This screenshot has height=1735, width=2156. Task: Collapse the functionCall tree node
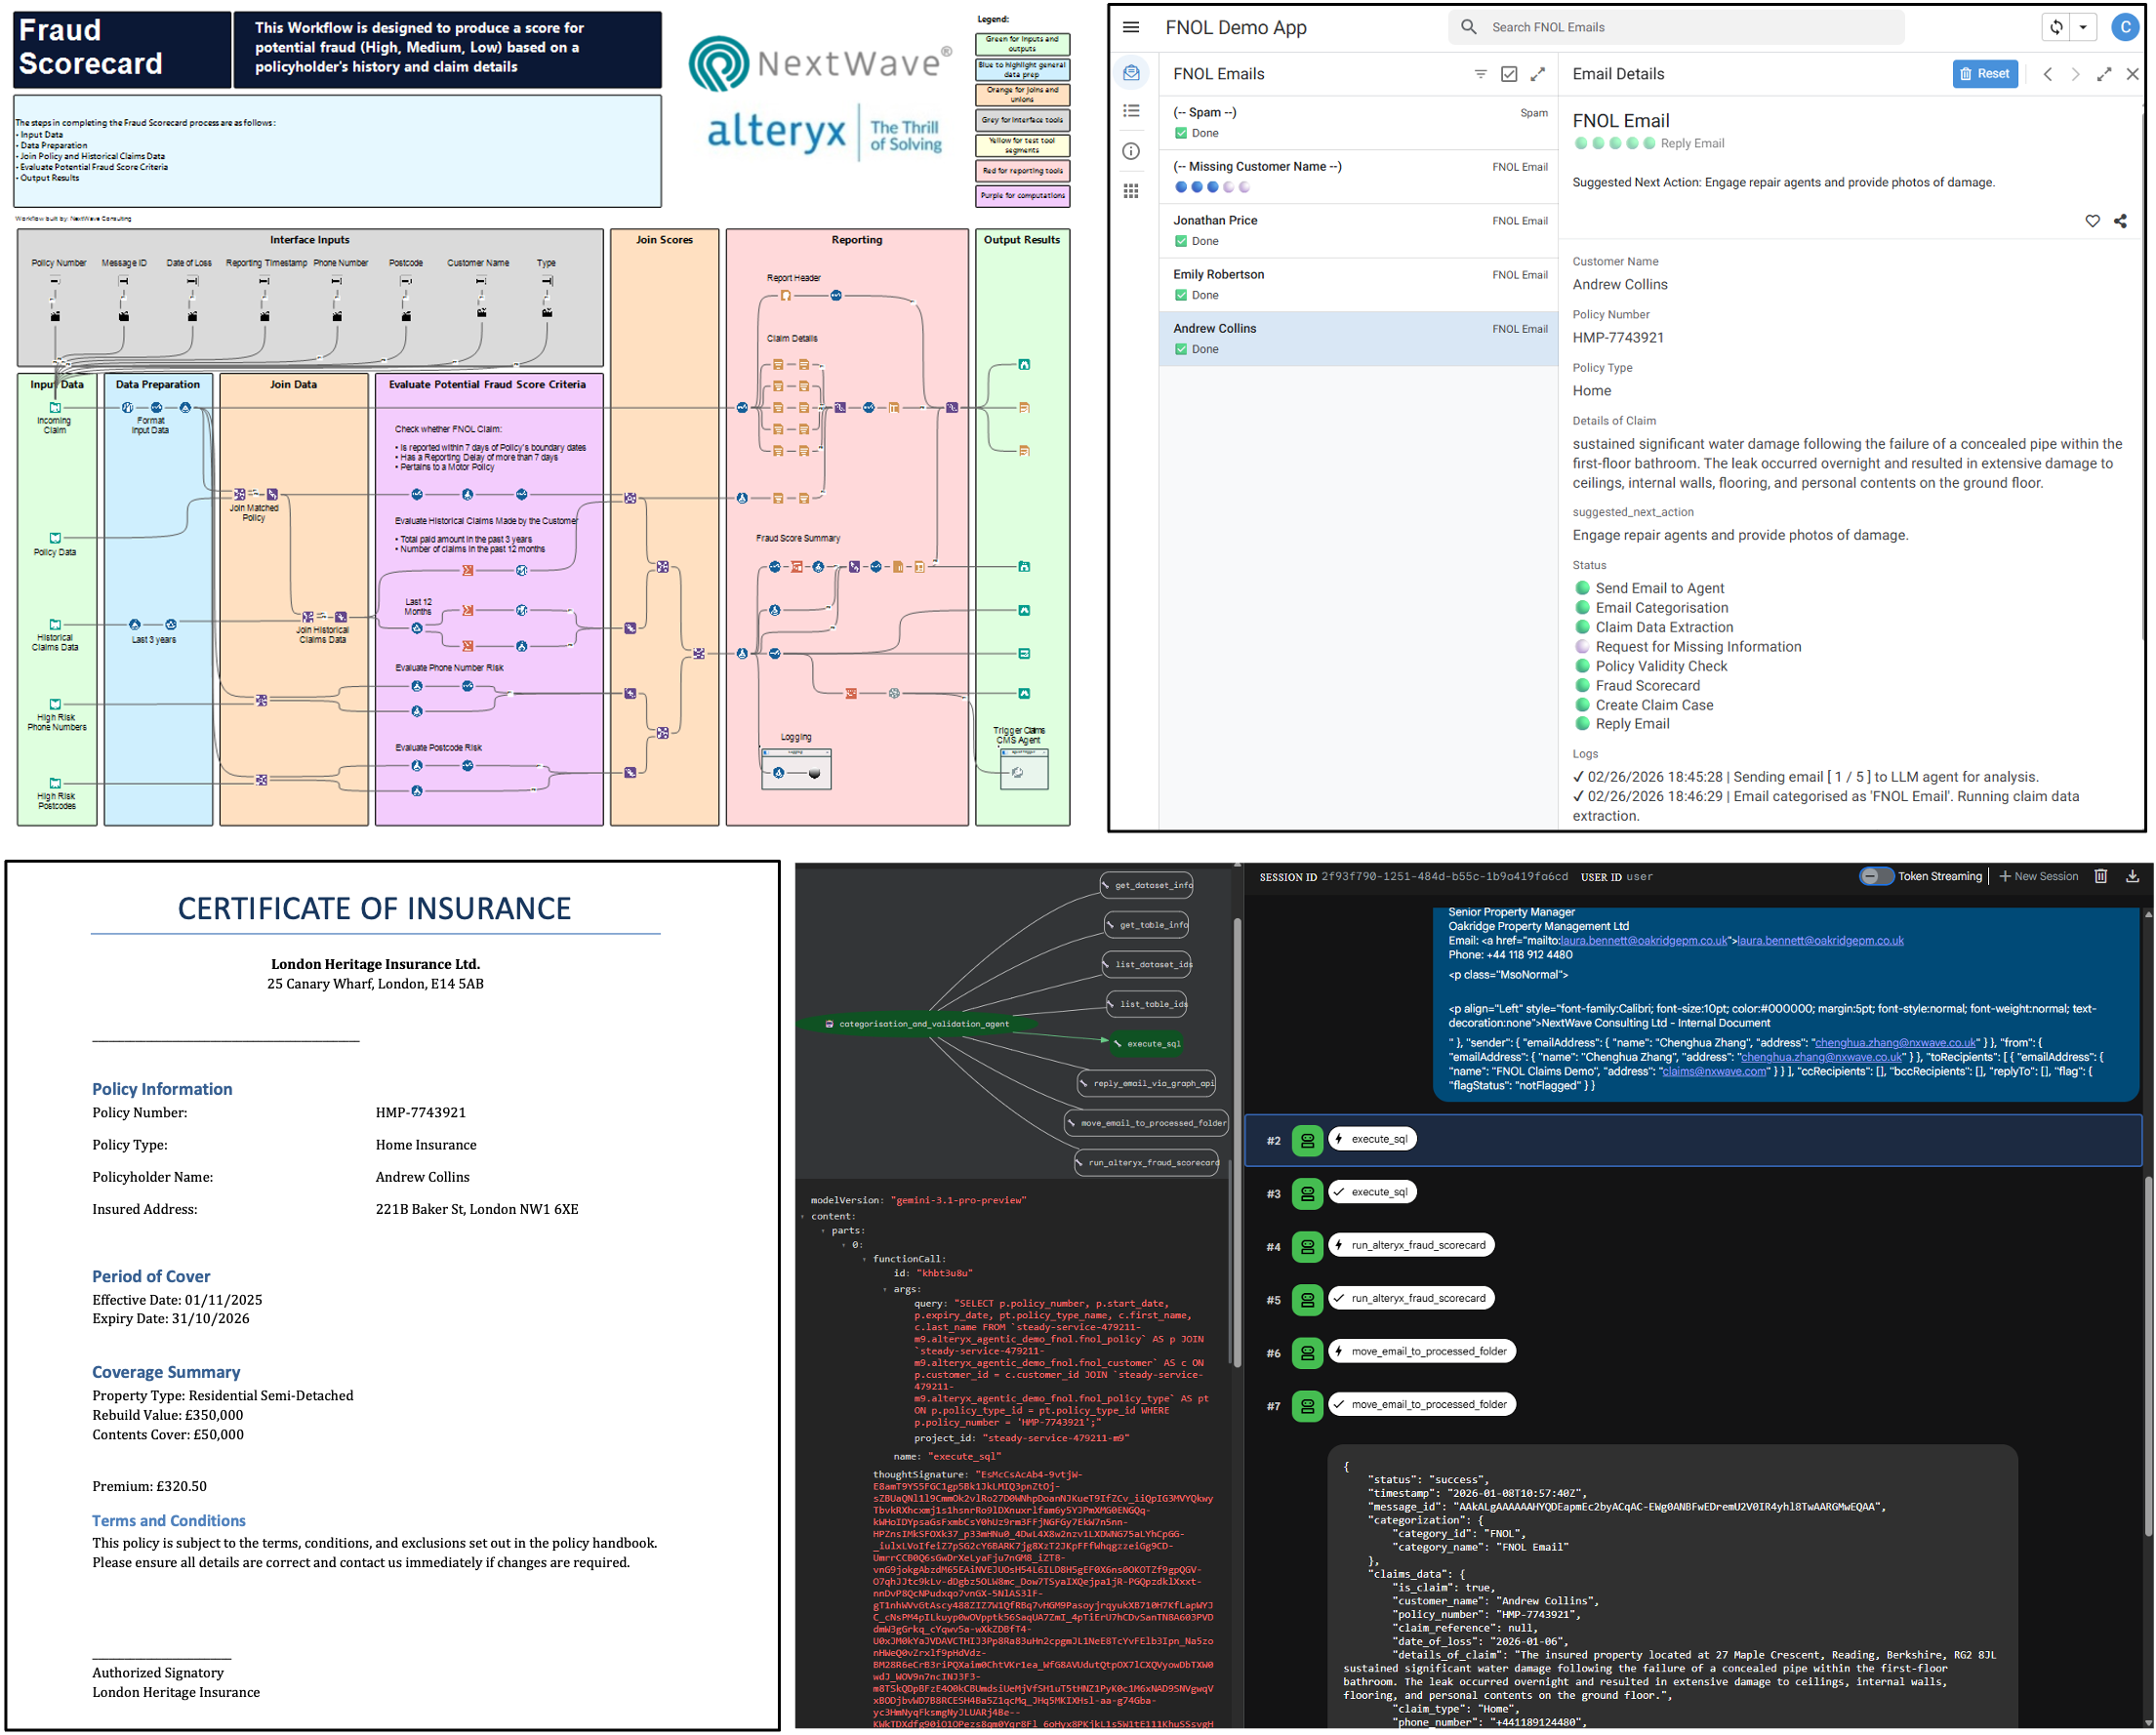[865, 1260]
